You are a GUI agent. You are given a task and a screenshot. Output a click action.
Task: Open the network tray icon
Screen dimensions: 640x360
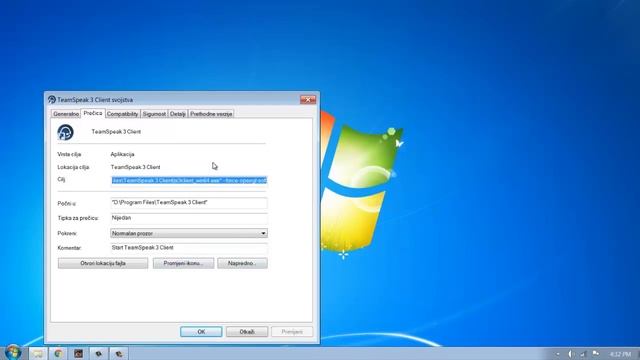pos(583,354)
